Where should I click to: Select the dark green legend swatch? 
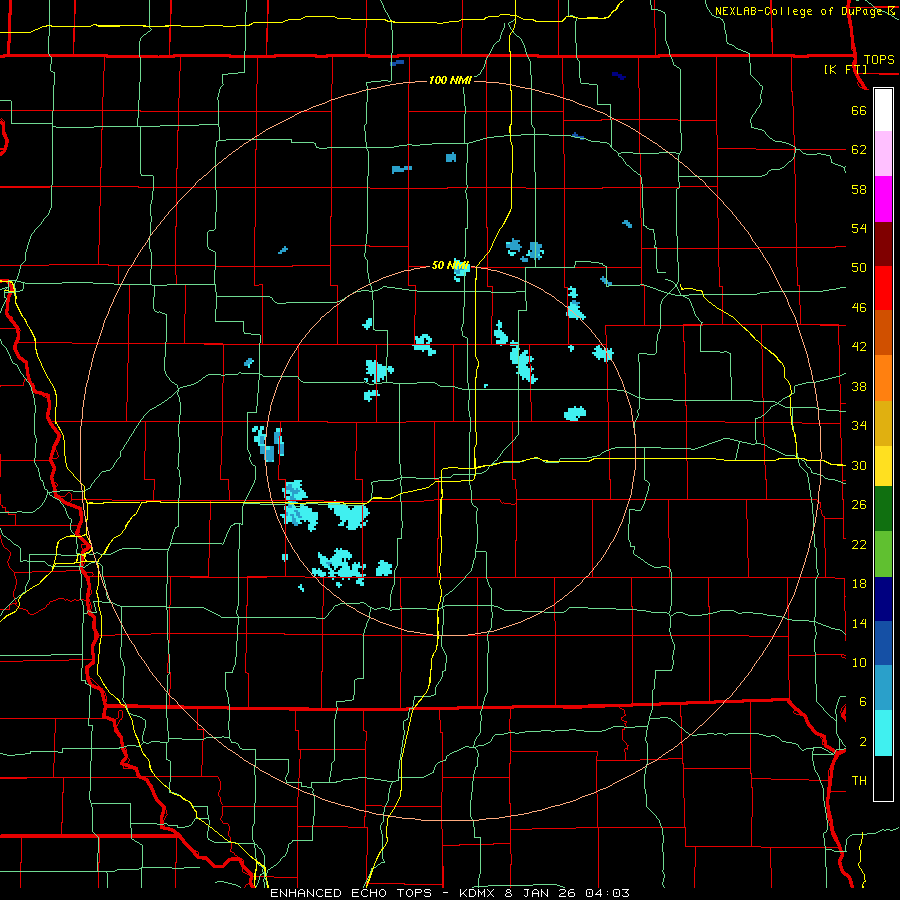click(x=883, y=509)
